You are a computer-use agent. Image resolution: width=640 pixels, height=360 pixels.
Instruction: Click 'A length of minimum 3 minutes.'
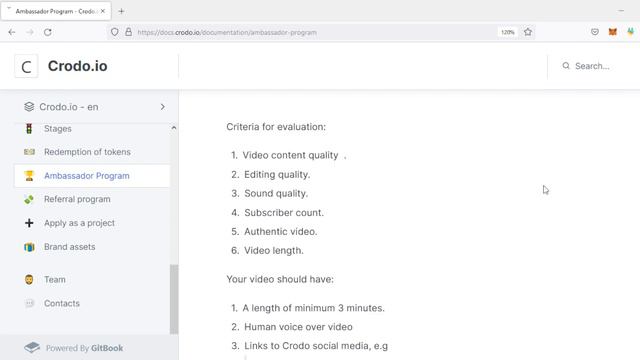pos(313,308)
